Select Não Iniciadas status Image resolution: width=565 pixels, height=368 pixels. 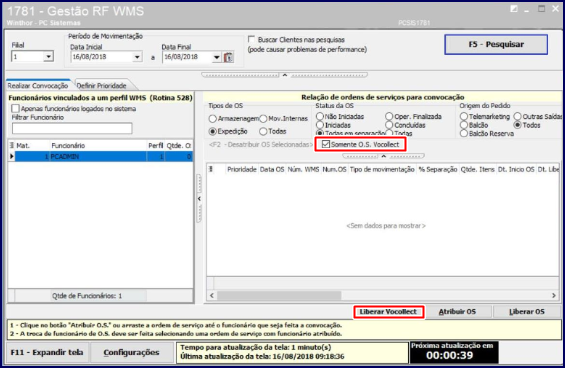320,116
